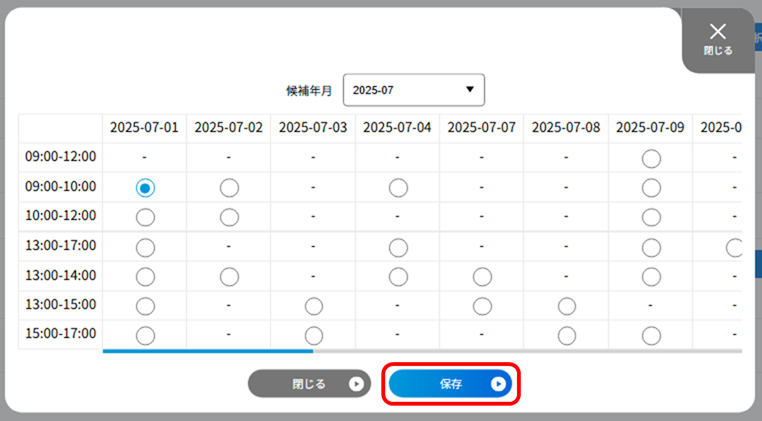Click the blue horizontal scrollbar thumb
Image resolution: width=762 pixels, height=421 pixels.
[x=208, y=351]
